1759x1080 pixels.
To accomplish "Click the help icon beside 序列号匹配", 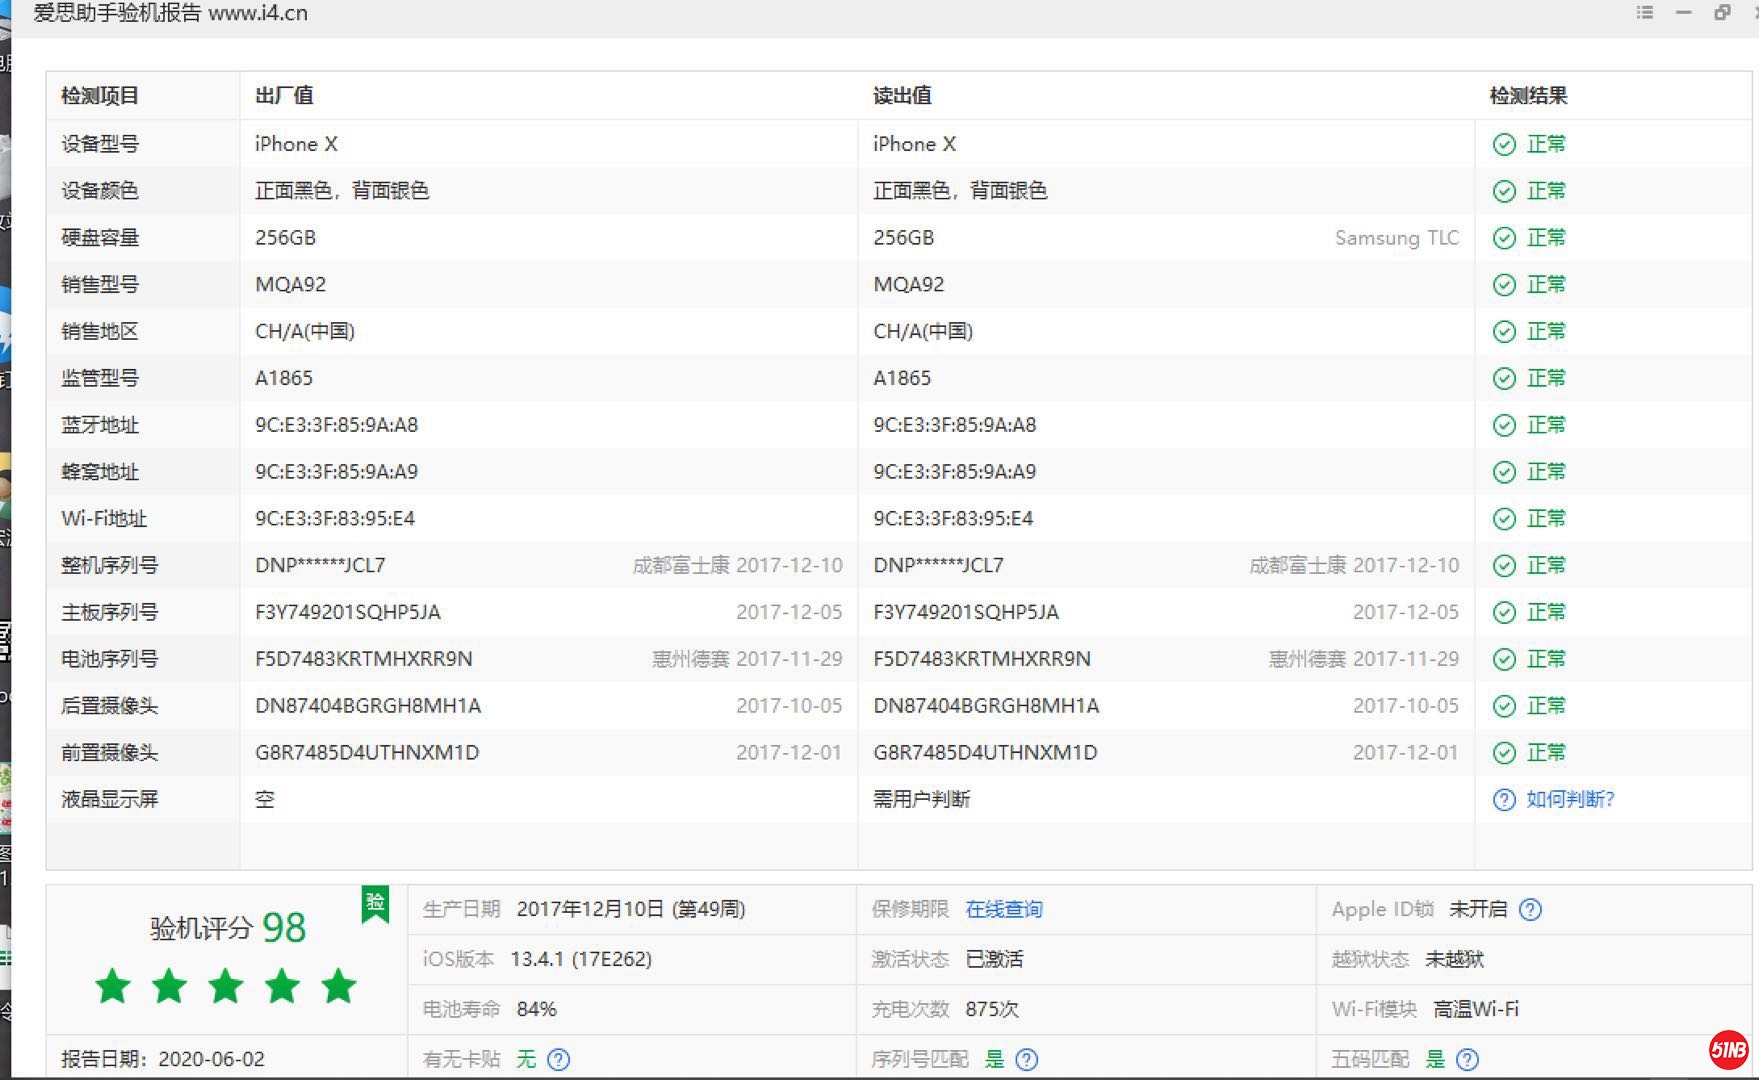I will point(1027,1059).
